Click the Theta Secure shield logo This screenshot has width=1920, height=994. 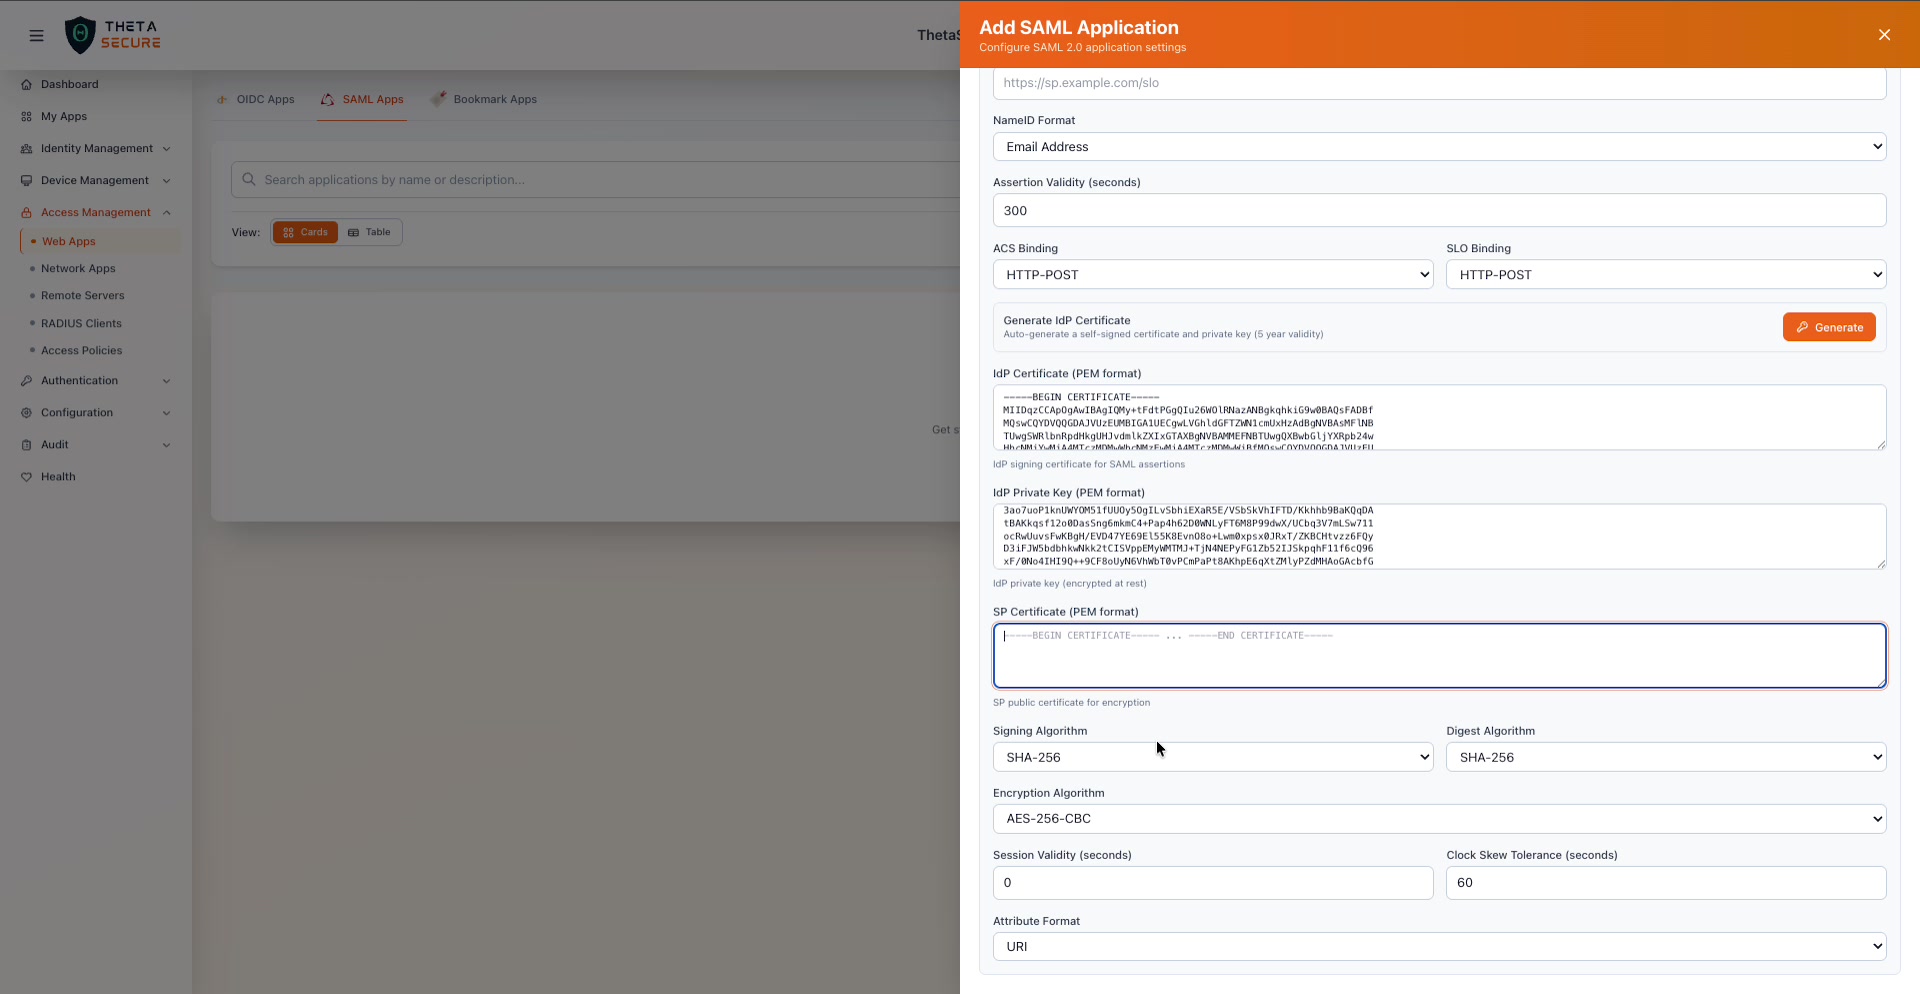[x=81, y=34]
